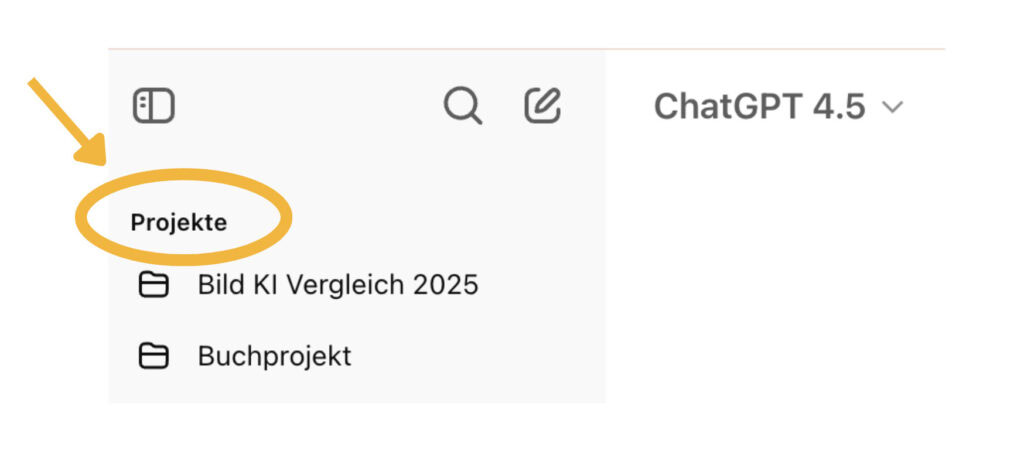1024x471 pixels.
Task: Click folder icon beside Bild KI Vergleich 2025
Action: [x=153, y=286]
